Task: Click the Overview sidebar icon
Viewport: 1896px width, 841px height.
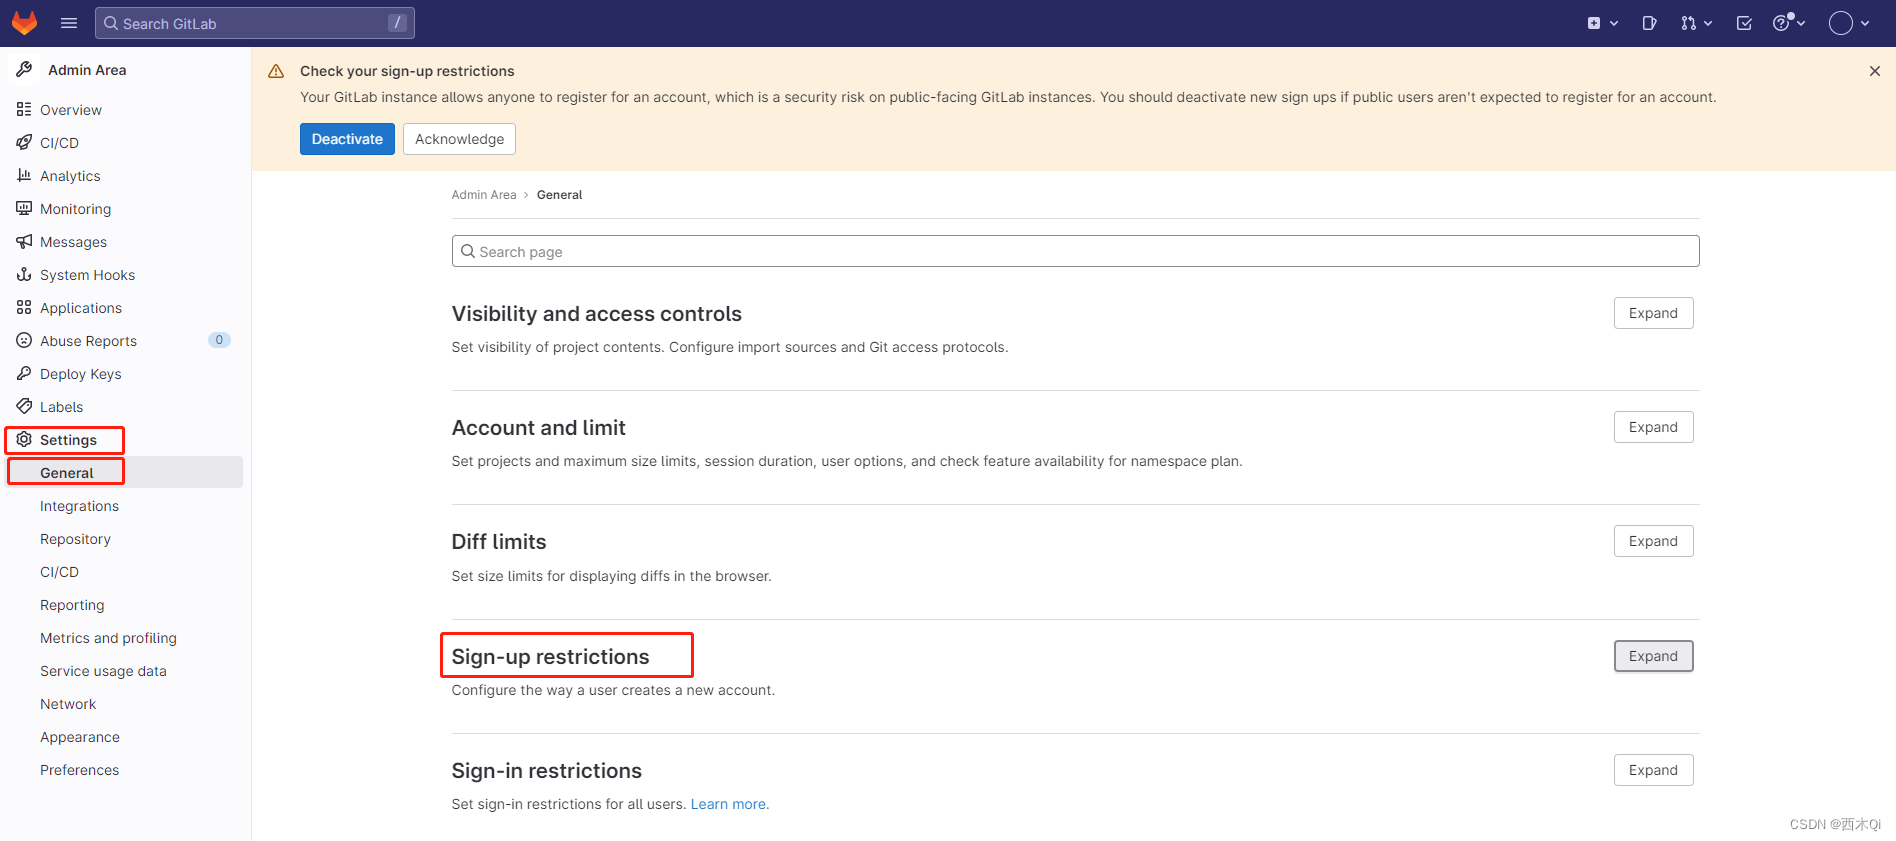Action: click(24, 109)
